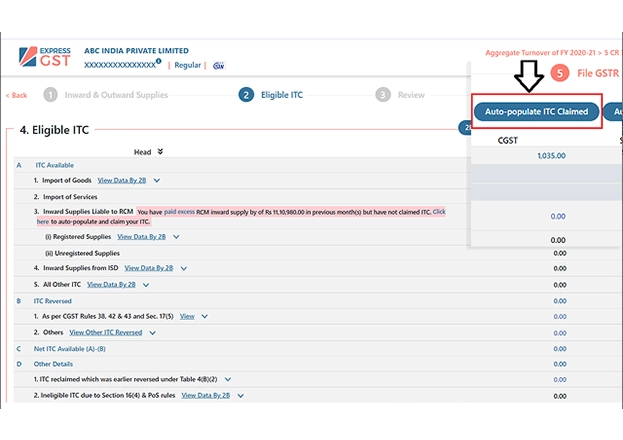Click the GSTN badge icon next to Regular
623x440 pixels.
click(x=218, y=65)
